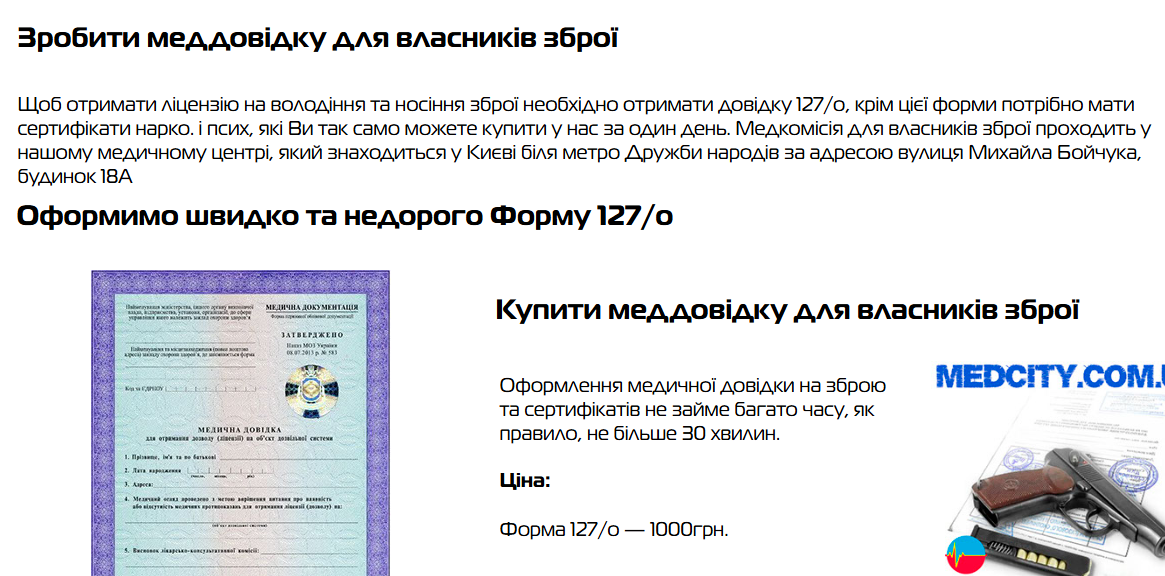Click the red and blue heartbeat icon
This screenshot has height=576, width=1165.
964,555
